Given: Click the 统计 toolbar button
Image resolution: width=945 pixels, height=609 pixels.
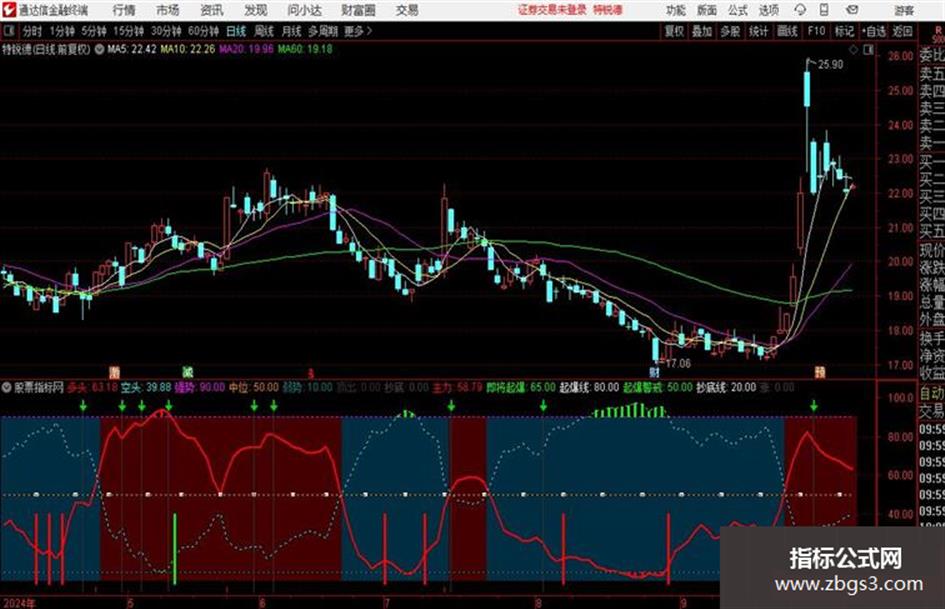Looking at the screenshot, I should point(758,31).
